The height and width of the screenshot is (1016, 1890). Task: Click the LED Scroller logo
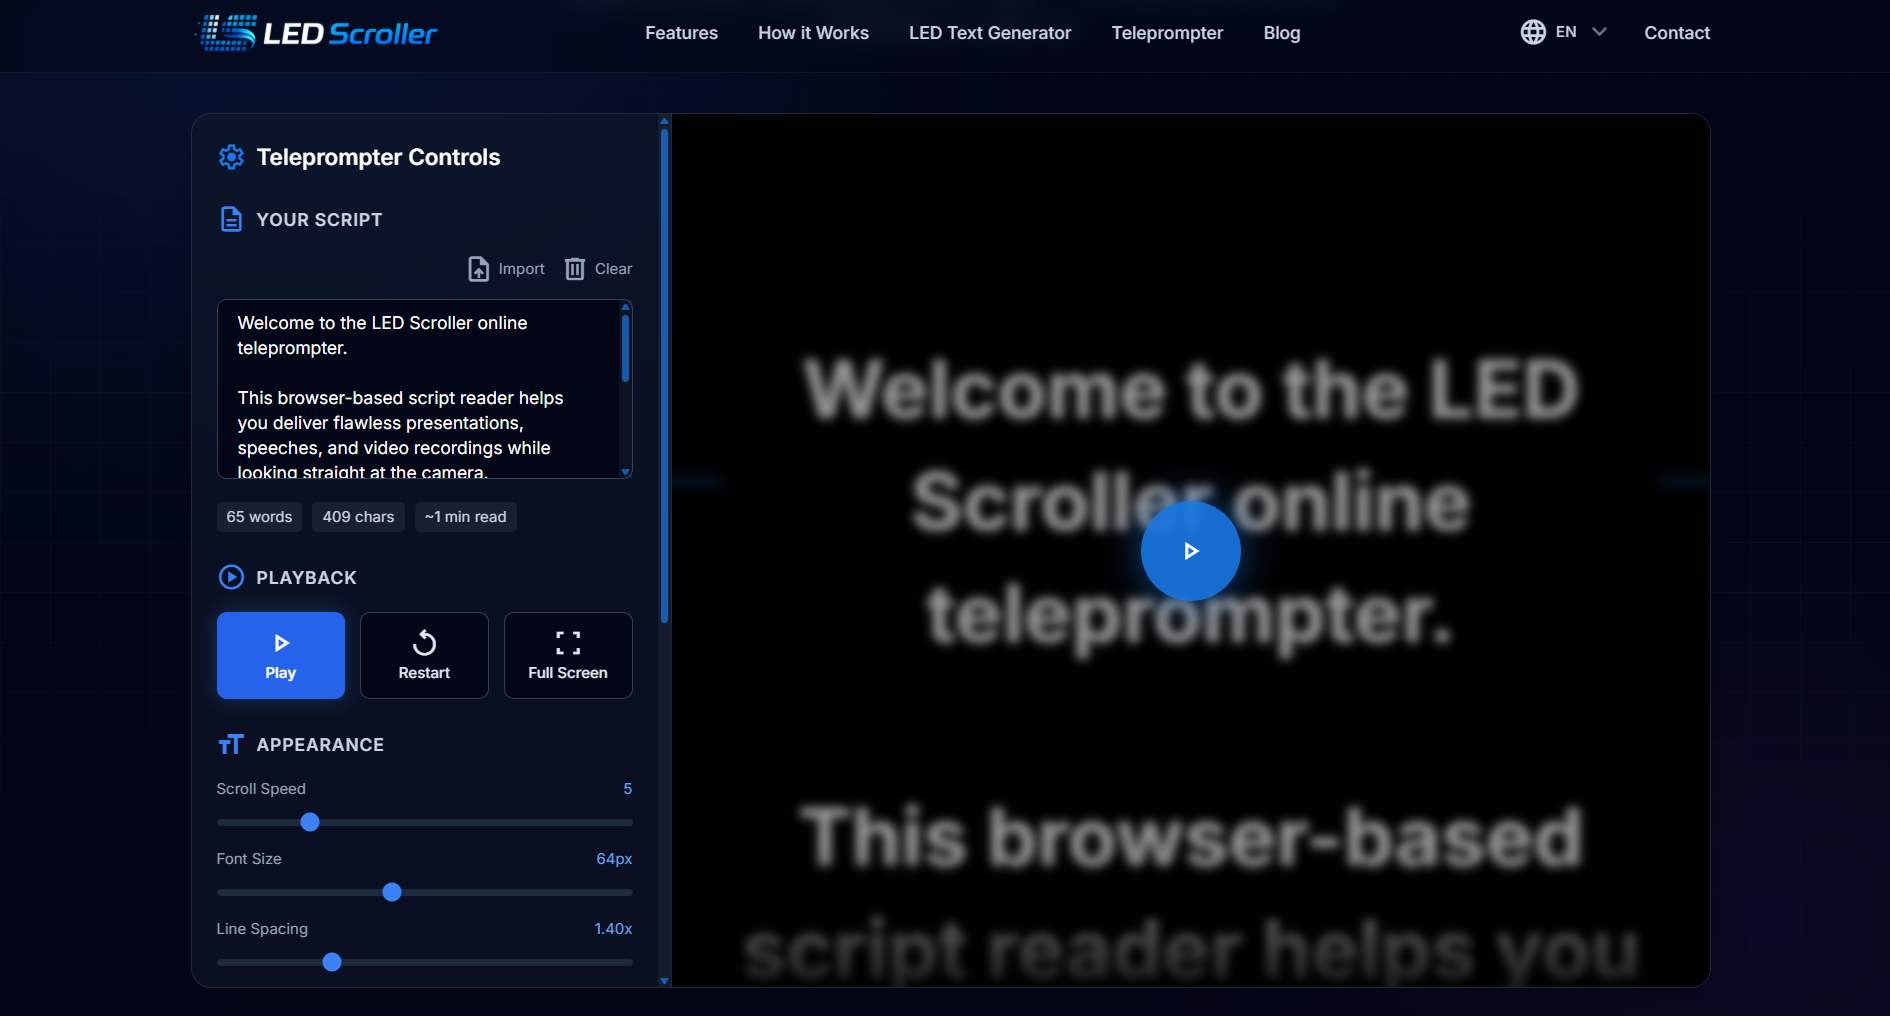pyautogui.click(x=316, y=33)
